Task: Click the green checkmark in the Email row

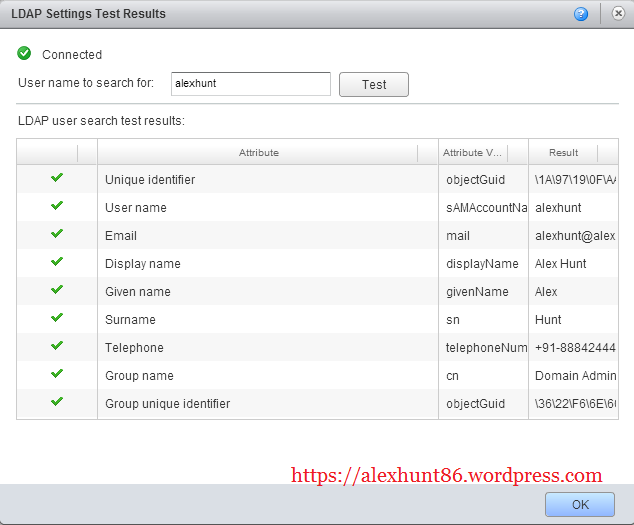Action: pos(57,234)
